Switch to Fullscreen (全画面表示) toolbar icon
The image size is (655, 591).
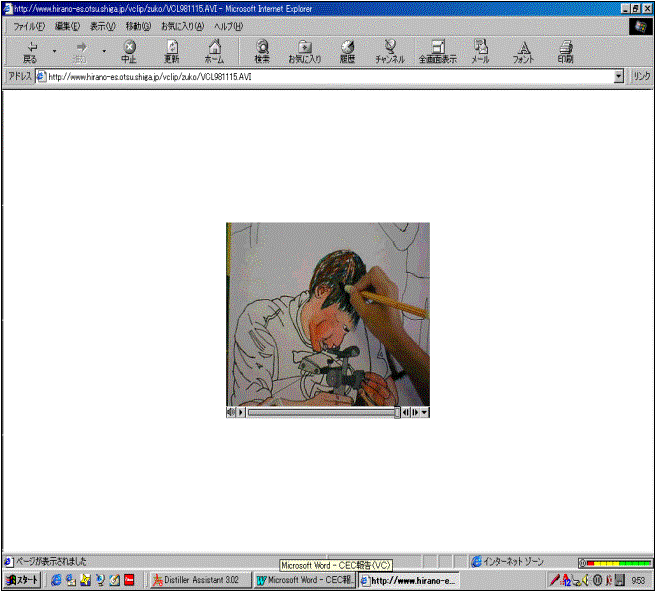pyautogui.click(x=437, y=52)
